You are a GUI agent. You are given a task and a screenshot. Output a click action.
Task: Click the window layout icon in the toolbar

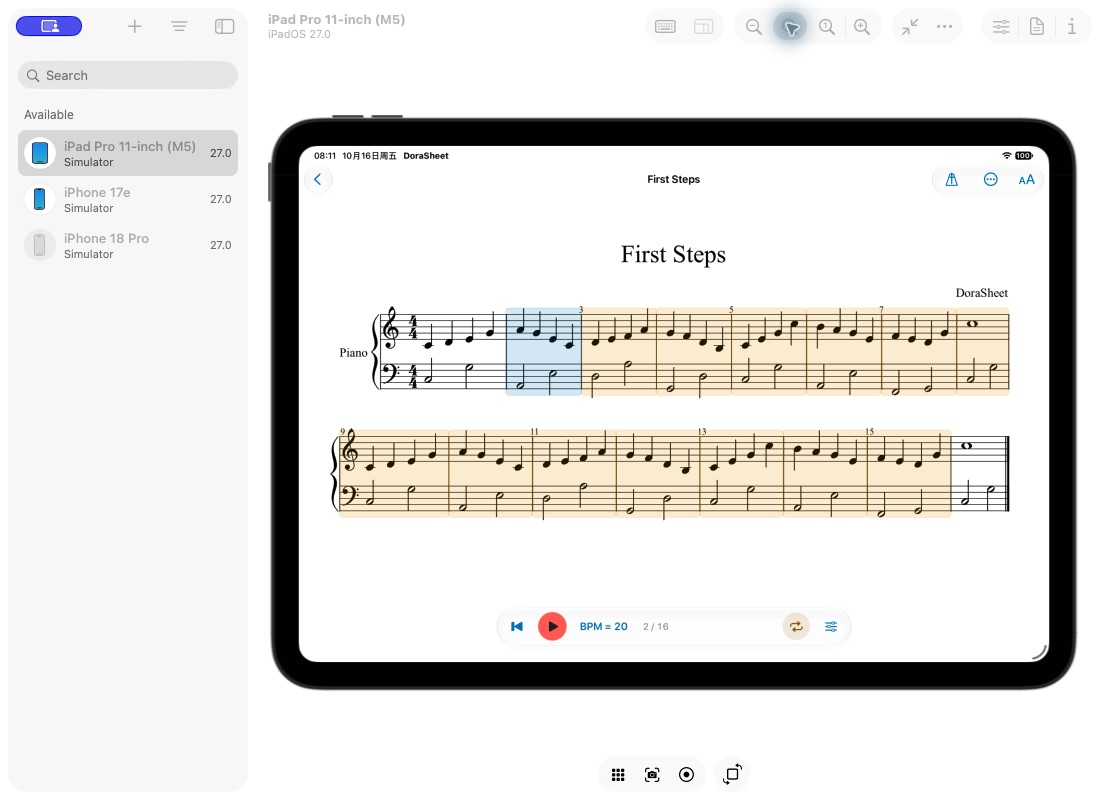tap(703, 27)
